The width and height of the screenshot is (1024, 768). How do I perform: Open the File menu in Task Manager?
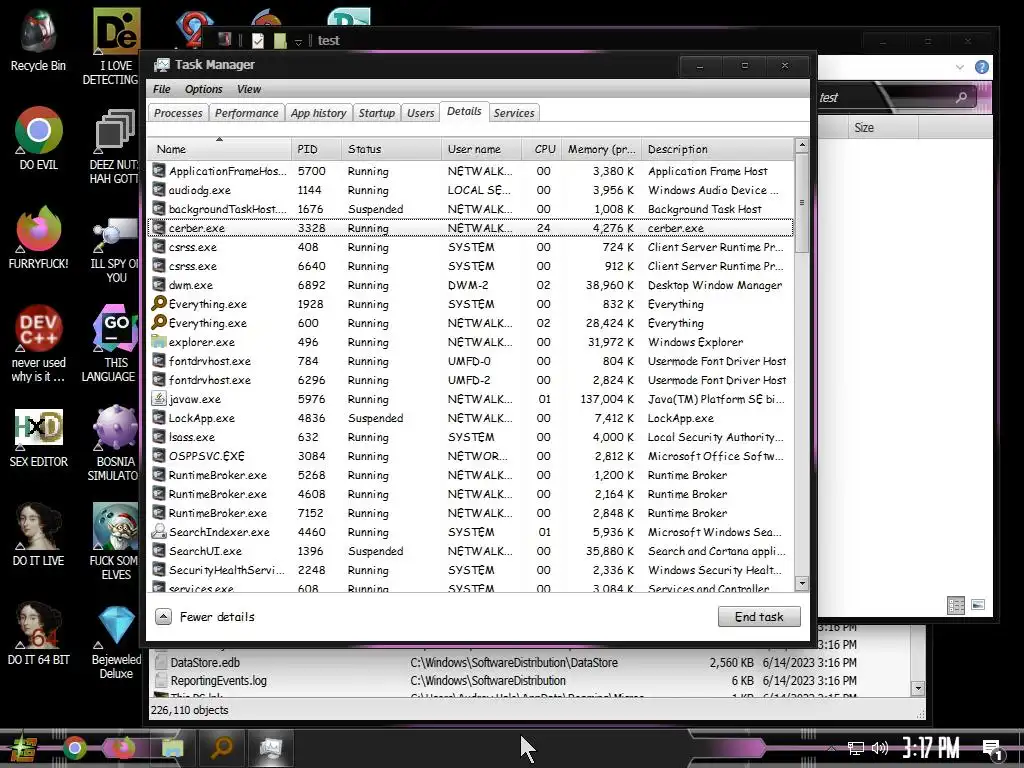[161, 89]
